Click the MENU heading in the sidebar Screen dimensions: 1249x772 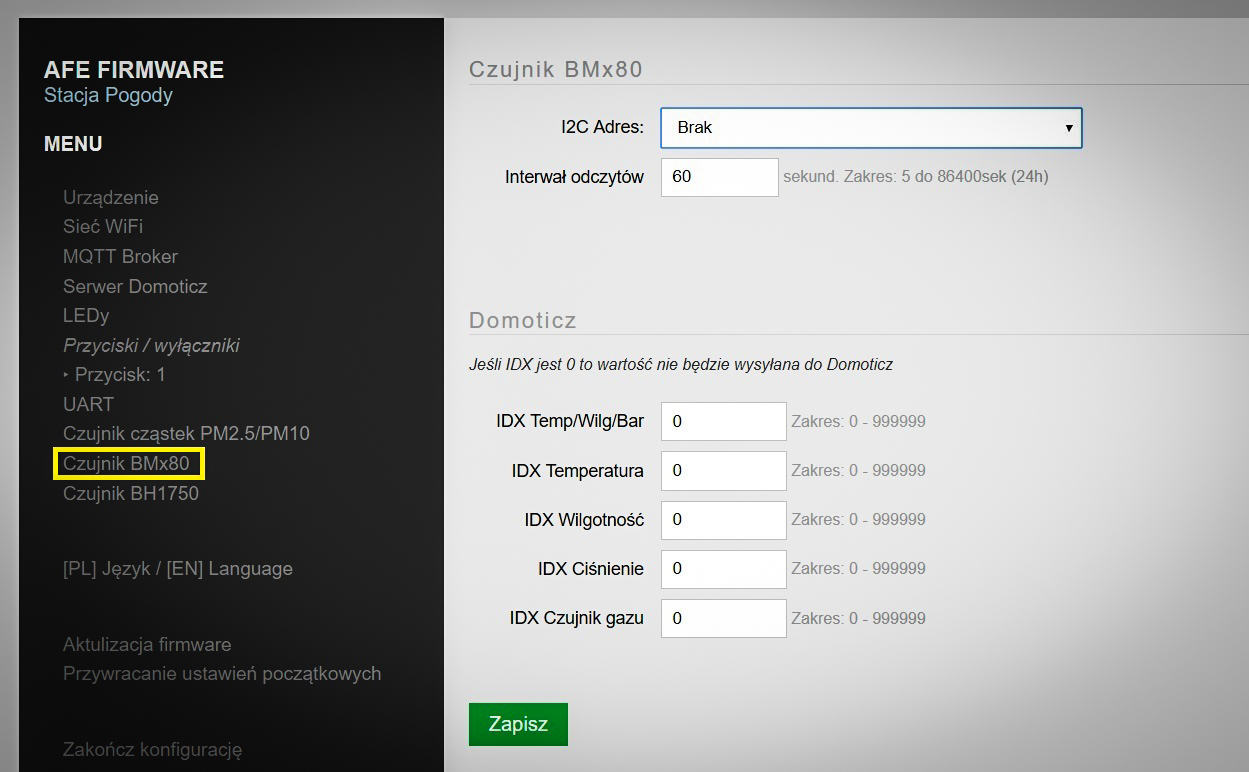tap(73, 144)
